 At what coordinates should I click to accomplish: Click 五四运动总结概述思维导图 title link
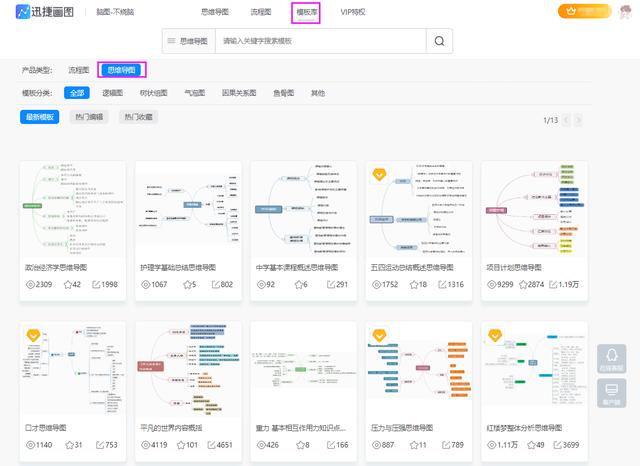[412, 267]
